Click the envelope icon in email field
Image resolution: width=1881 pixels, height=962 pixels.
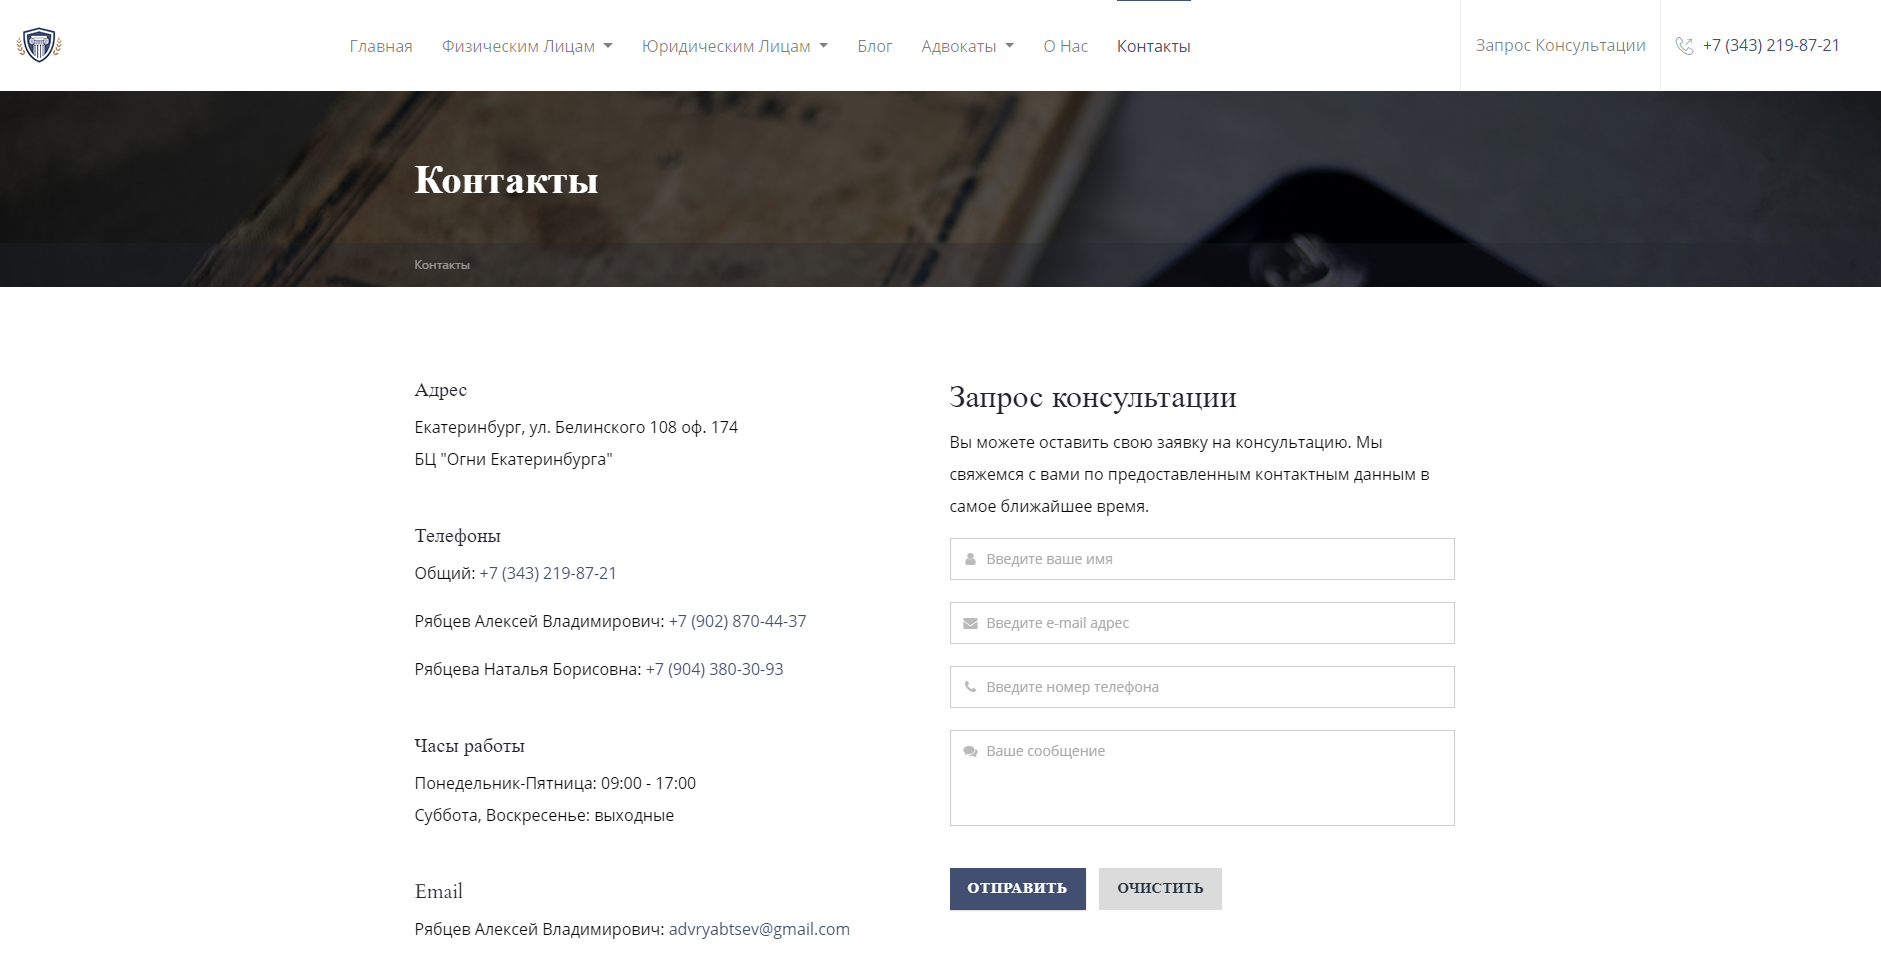coord(970,623)
